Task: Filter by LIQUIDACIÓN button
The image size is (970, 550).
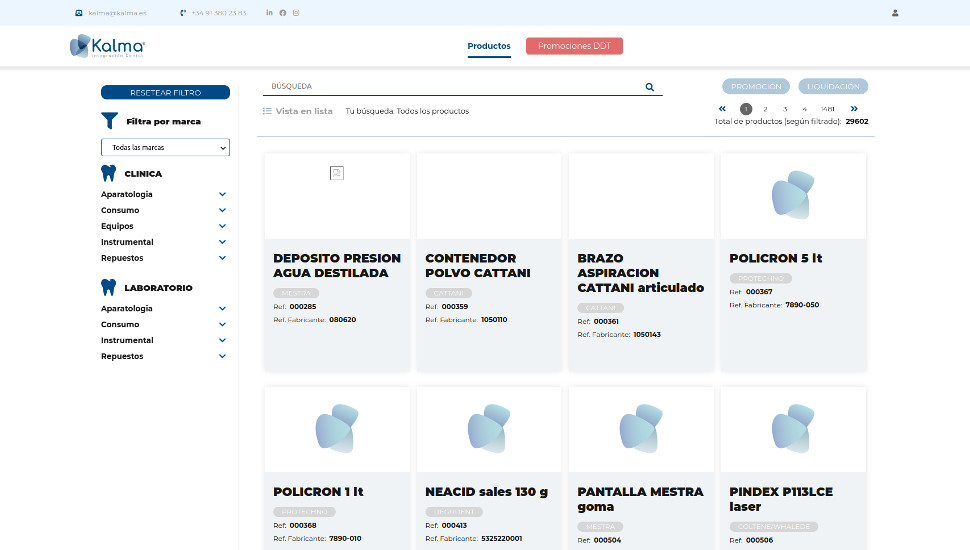Action: tap(833, 87)
